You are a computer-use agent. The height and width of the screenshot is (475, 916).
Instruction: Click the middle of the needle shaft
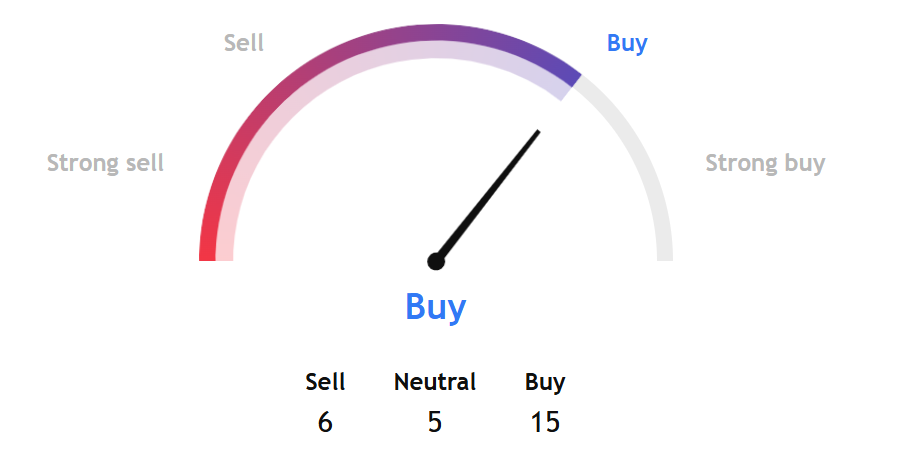tap(487, 196)
